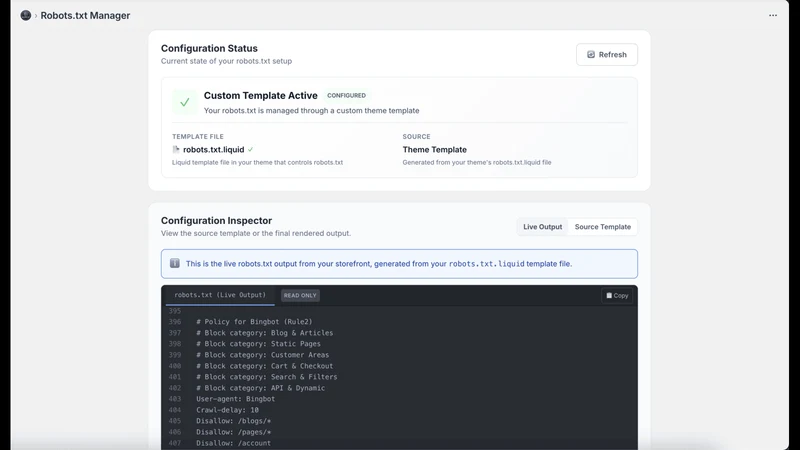This screenshot has height=450, width=800.
Task: Click line 'Block category: Customer Areas'
Action: (x=262, y=355)
